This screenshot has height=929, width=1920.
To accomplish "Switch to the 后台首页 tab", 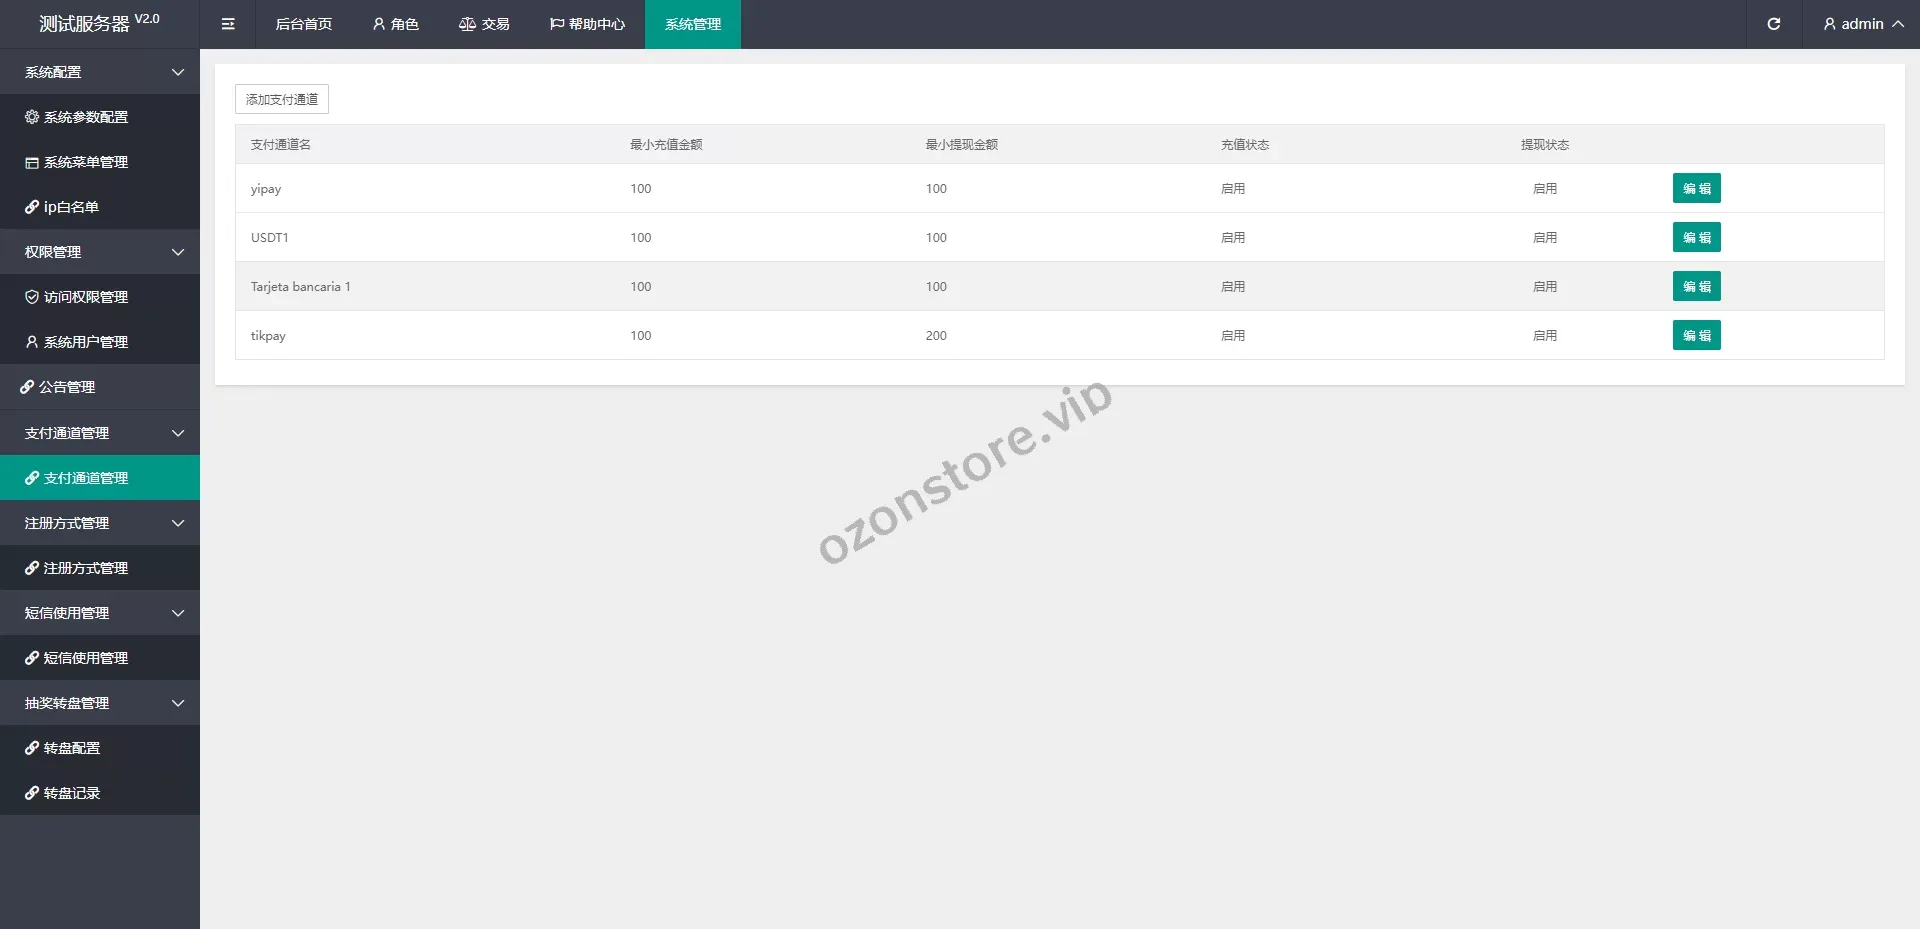I will (x=303, y=24).
